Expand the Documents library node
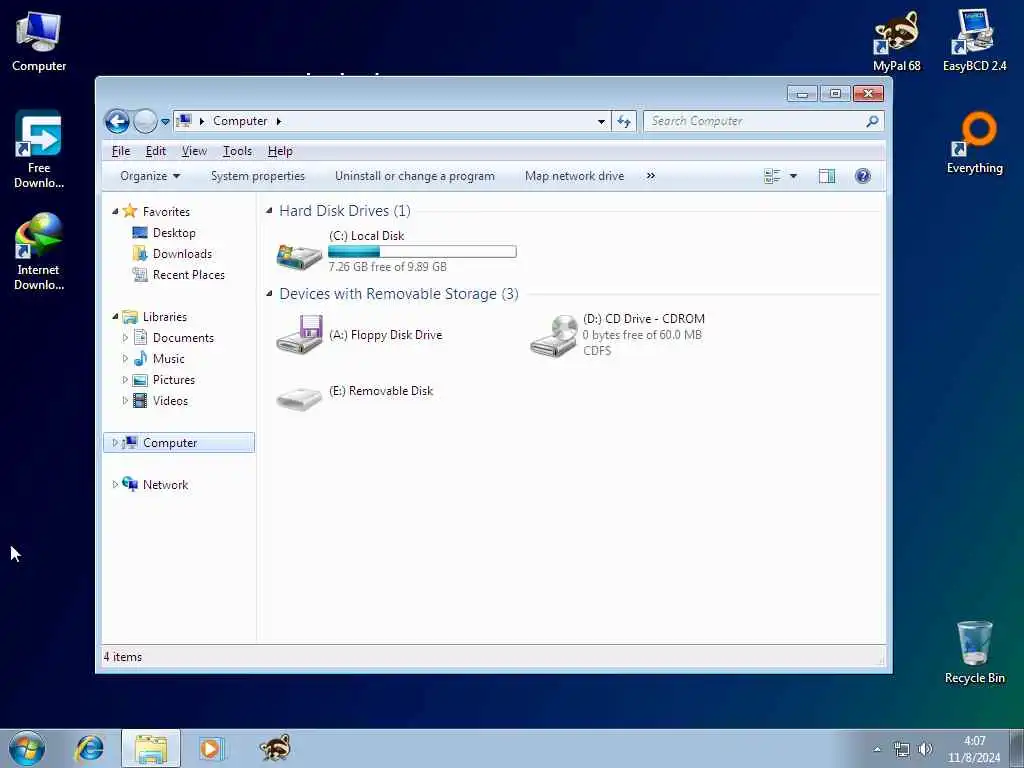Viewport: 1024px width, 768px height. coord(125,338)
